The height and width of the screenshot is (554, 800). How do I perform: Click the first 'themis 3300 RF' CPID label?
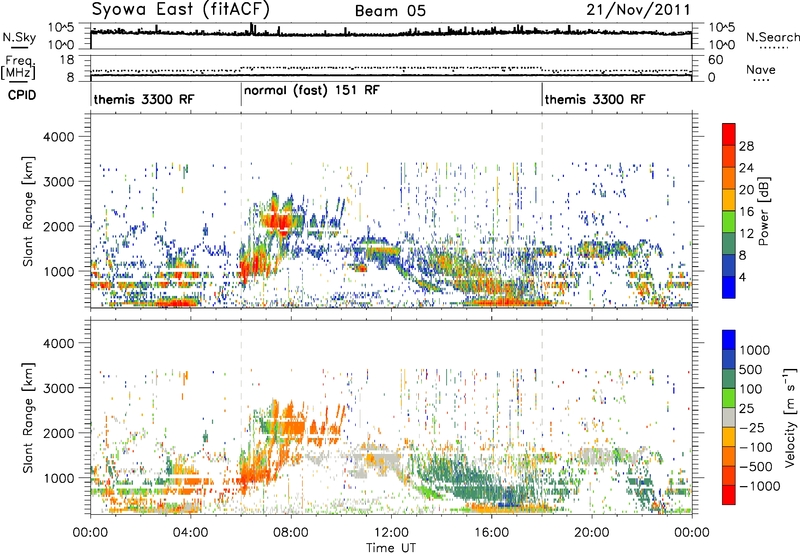pos(144,99)
